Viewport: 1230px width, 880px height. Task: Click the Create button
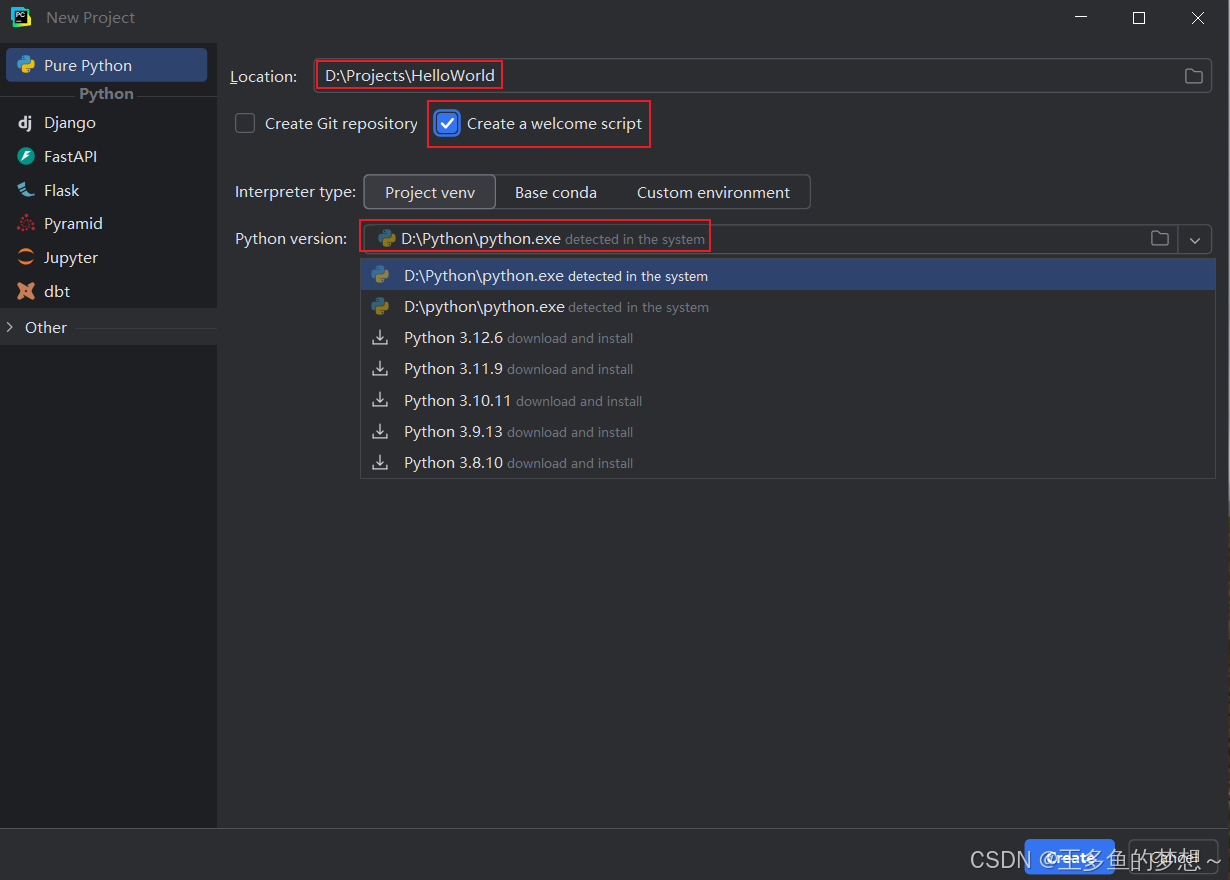(1069, 858)
